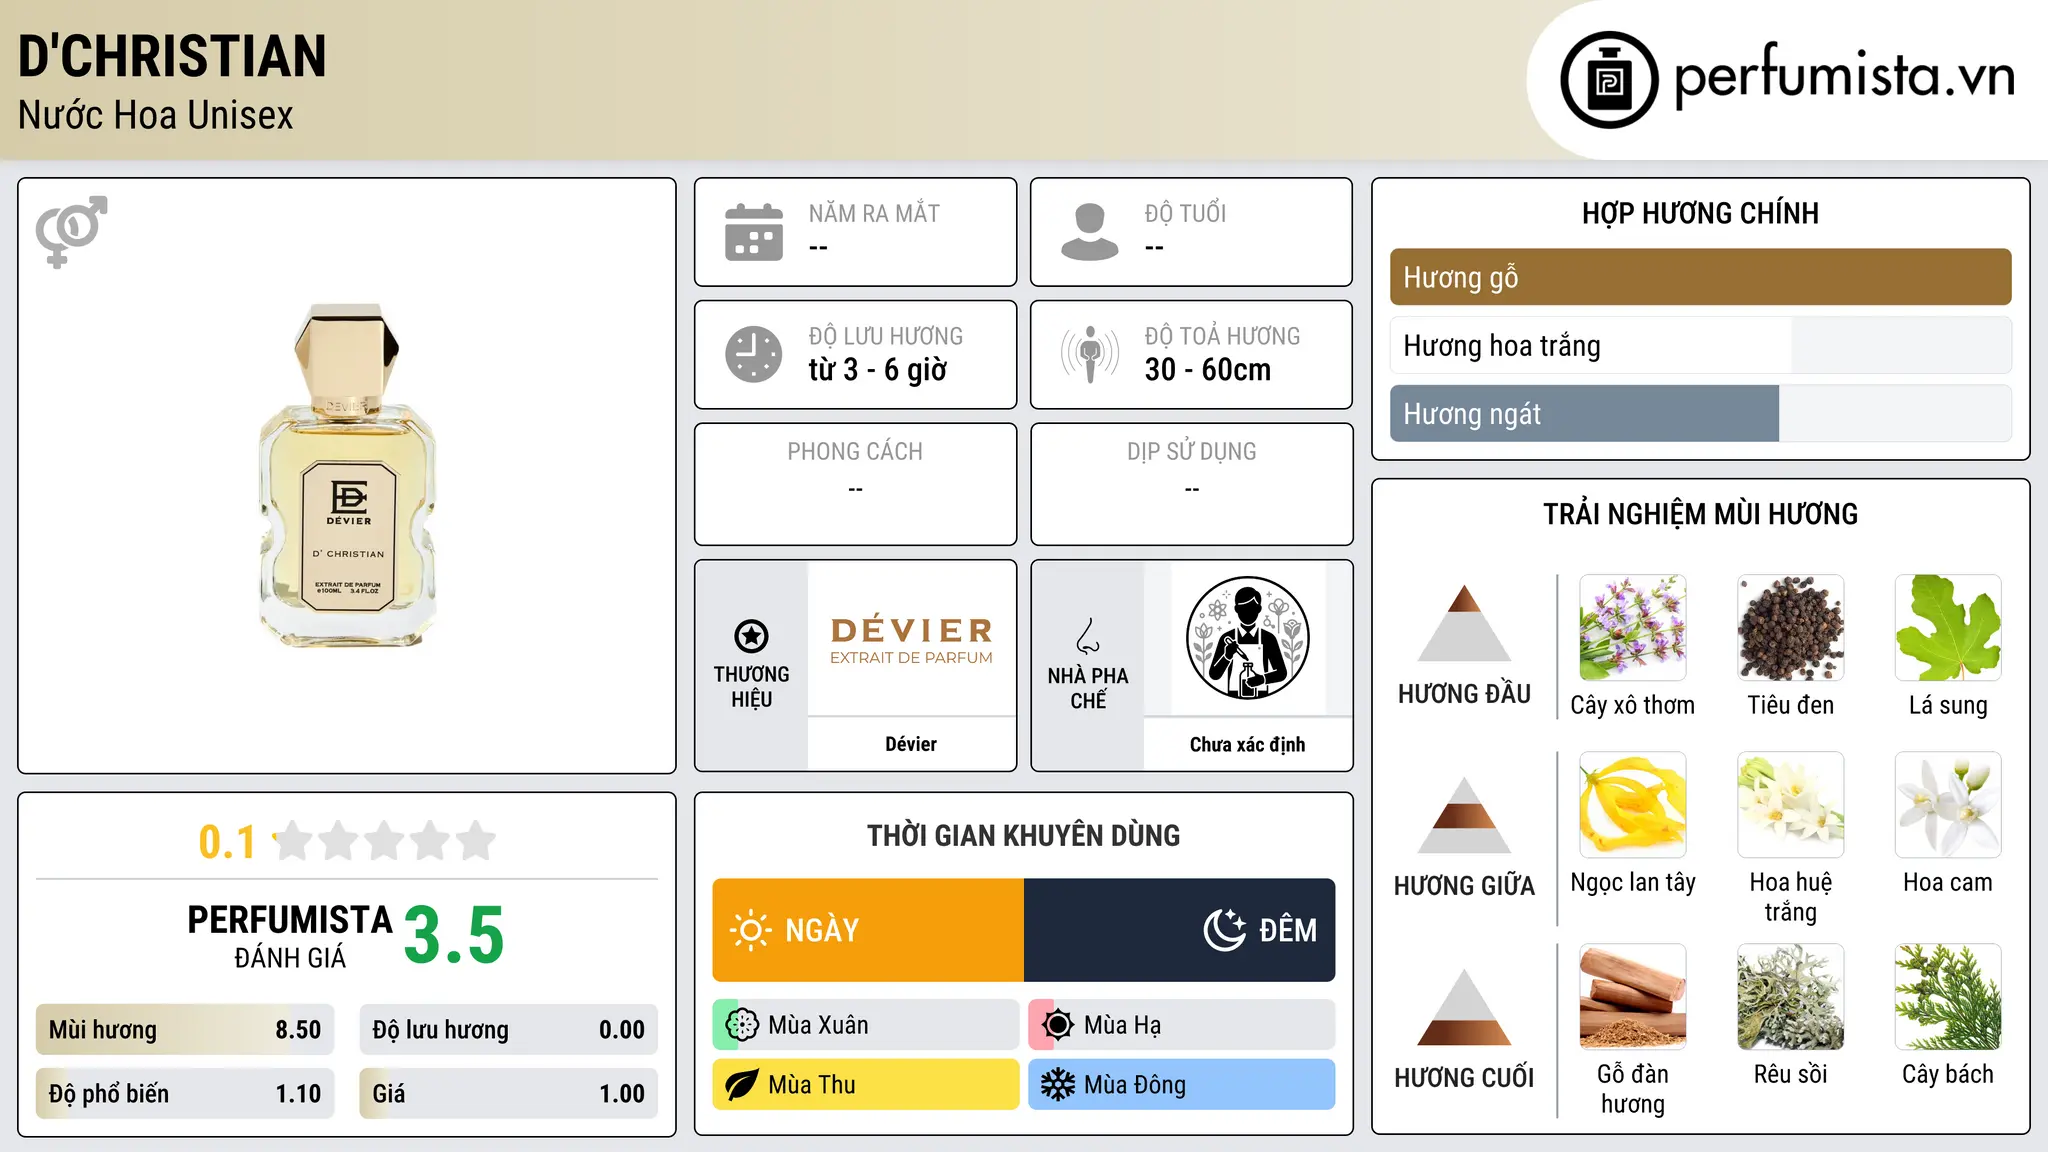Select the Hoa huệ trắng note image
Screen dimensions: 2048x1152
coord(1791,805)
